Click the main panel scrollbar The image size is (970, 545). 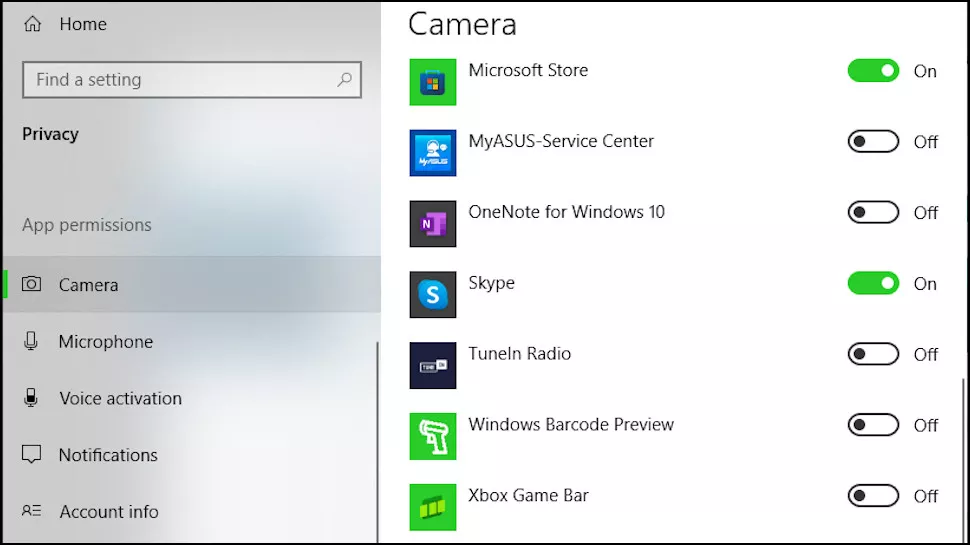click(964, 461)
